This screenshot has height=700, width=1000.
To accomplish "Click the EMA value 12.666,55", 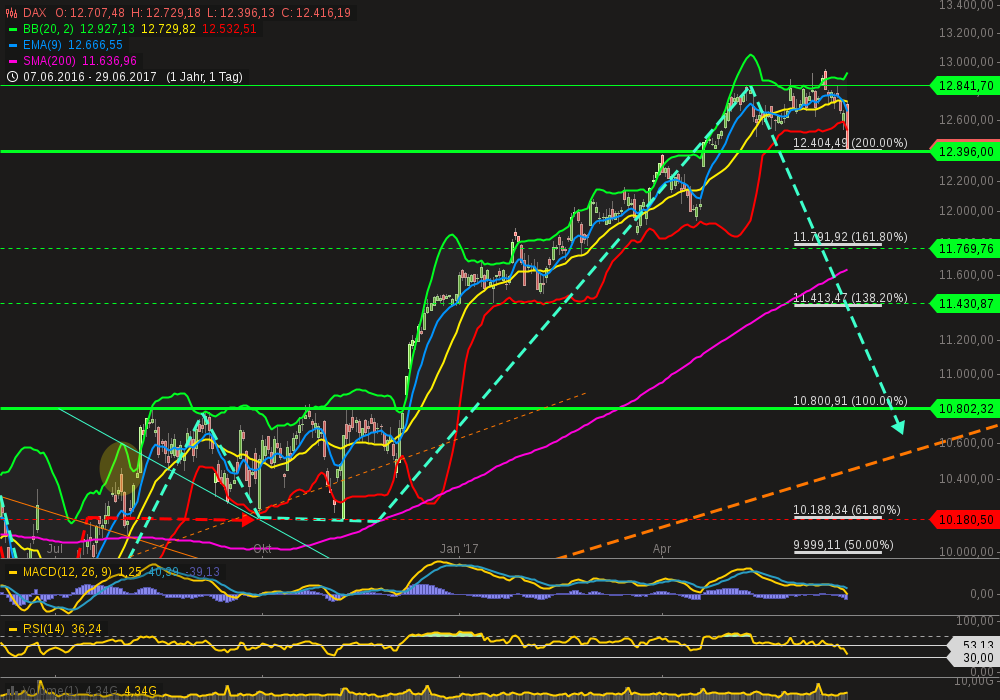I will coord(95,45).
